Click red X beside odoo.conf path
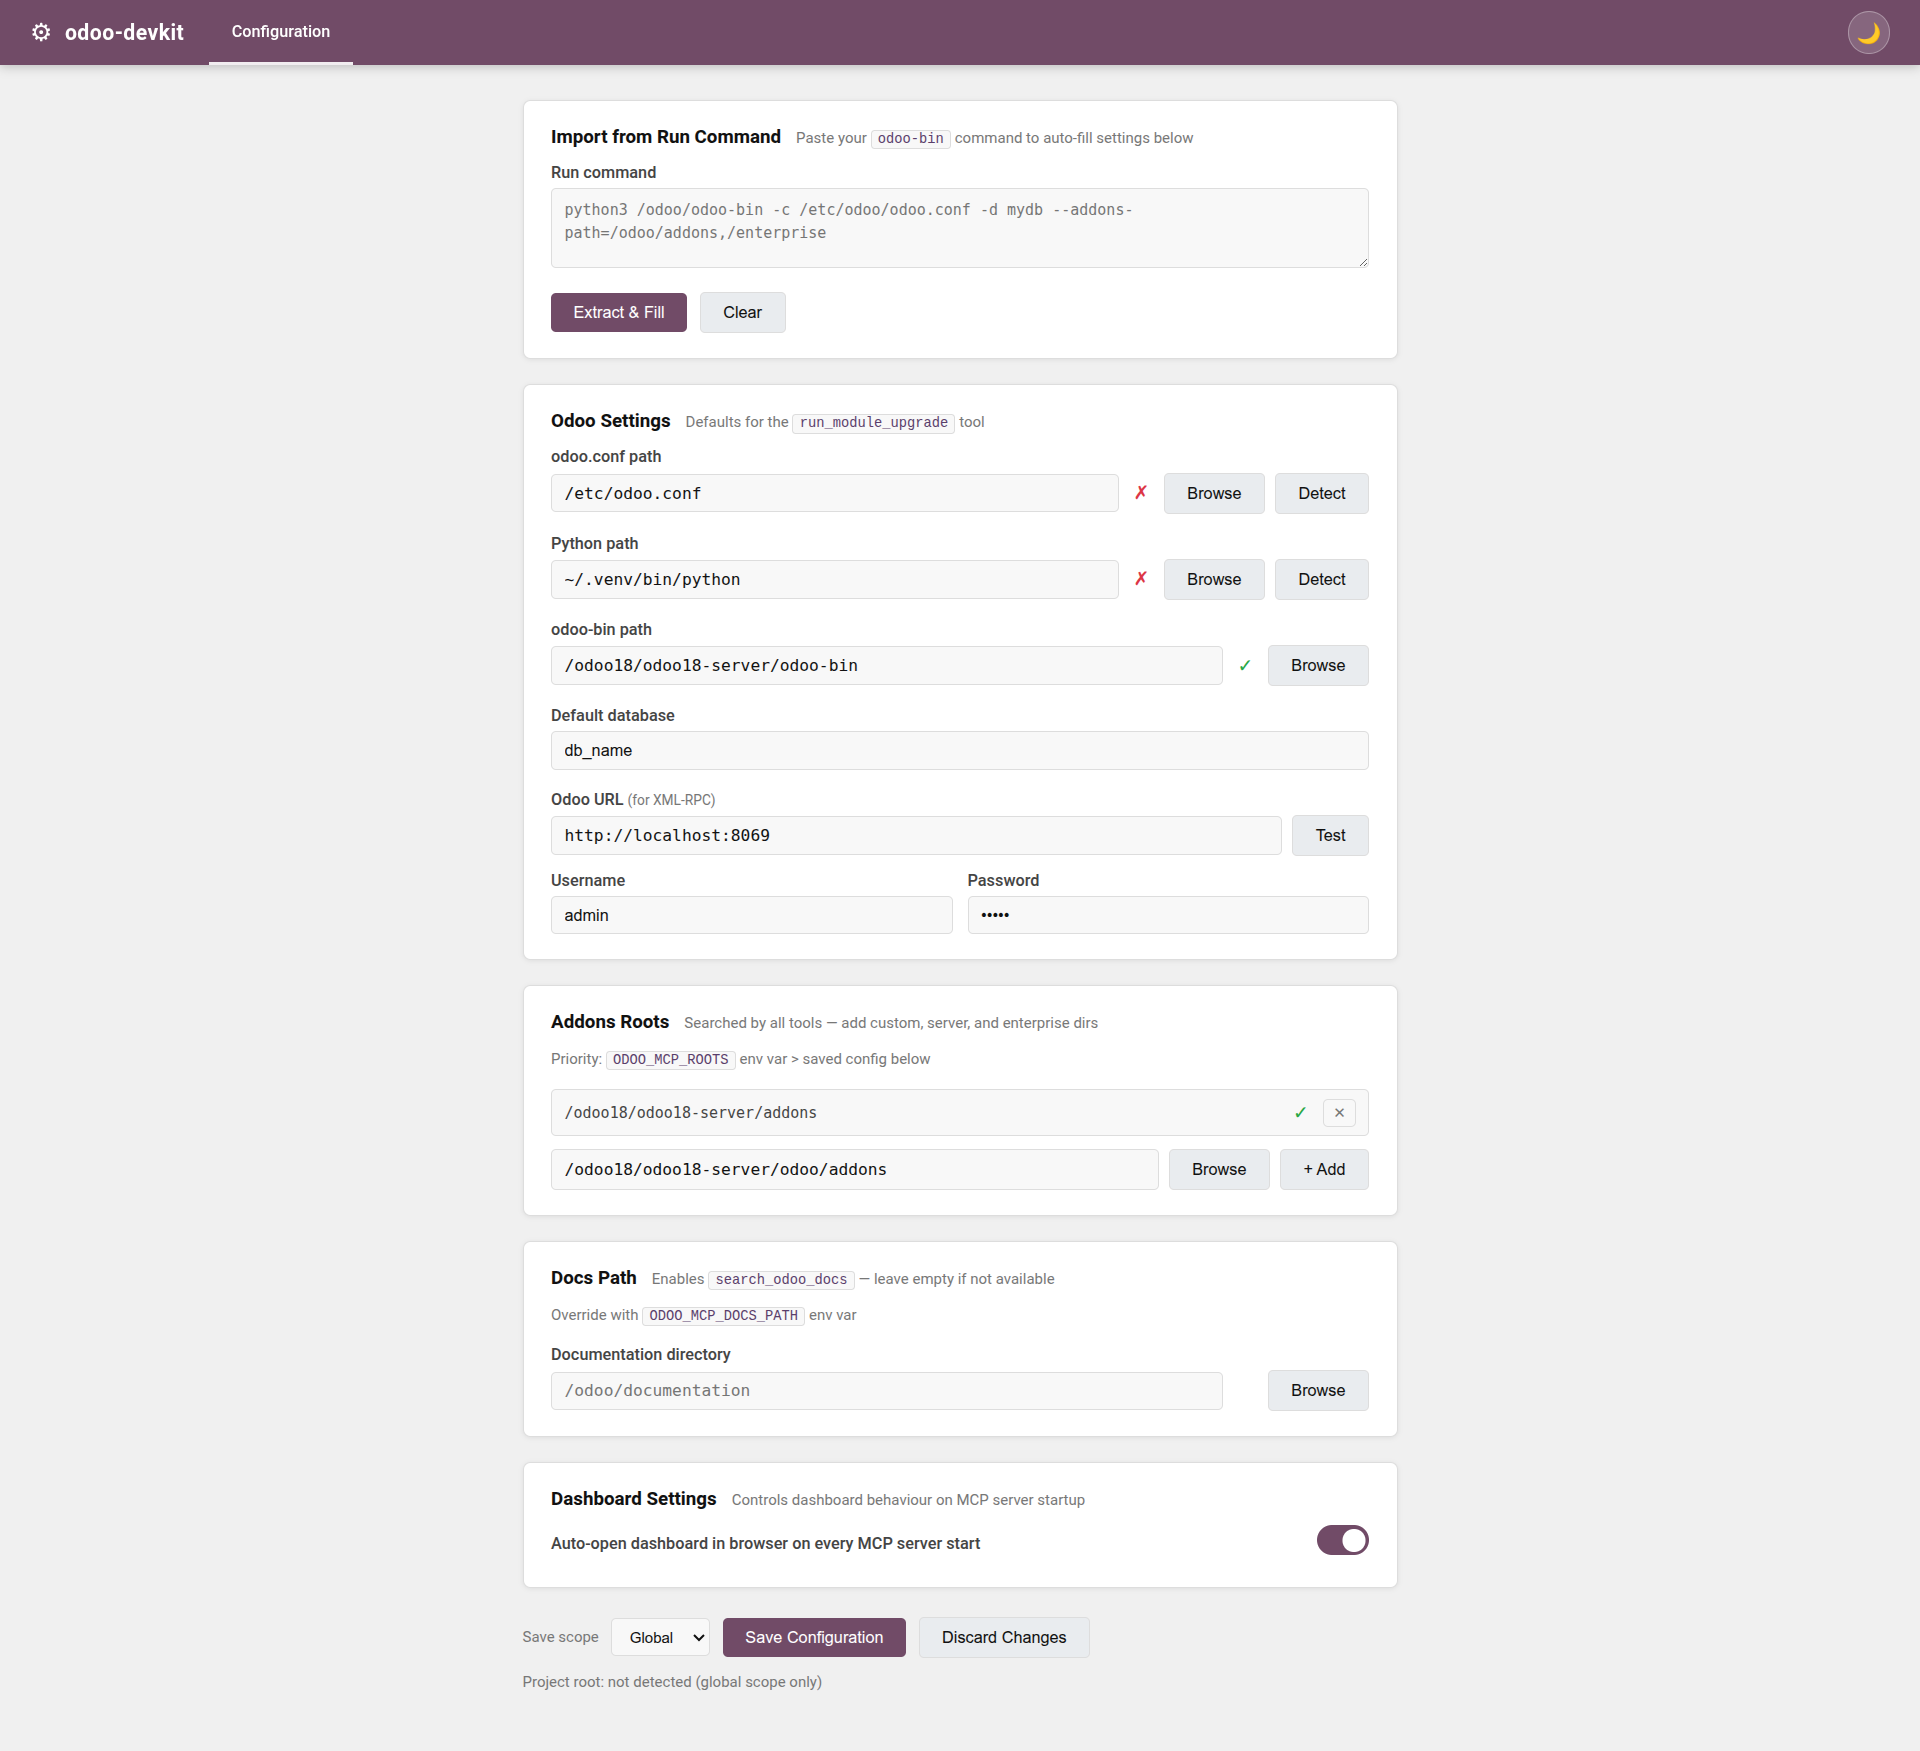 1141,493
